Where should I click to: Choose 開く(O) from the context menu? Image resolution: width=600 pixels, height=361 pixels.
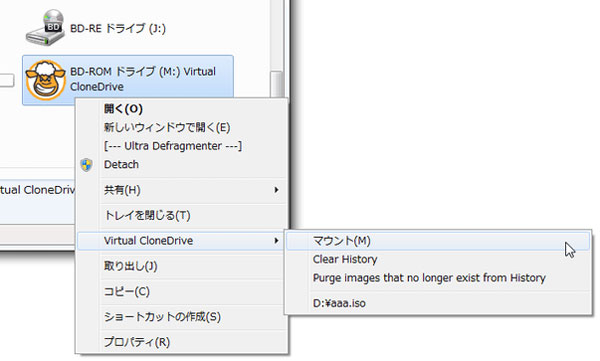[x=182, y=109]
